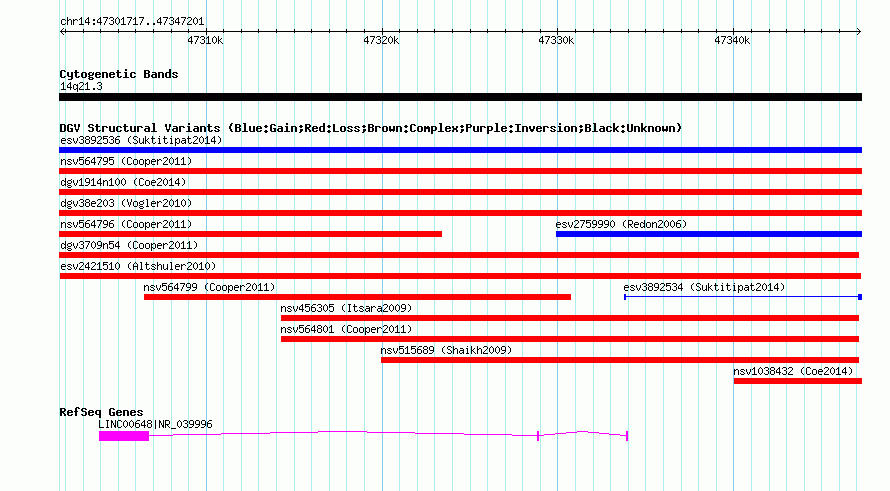Click the nsv456305 red loss bar
The width and height of the screenshot is (890, 491).
click(570, 318)
